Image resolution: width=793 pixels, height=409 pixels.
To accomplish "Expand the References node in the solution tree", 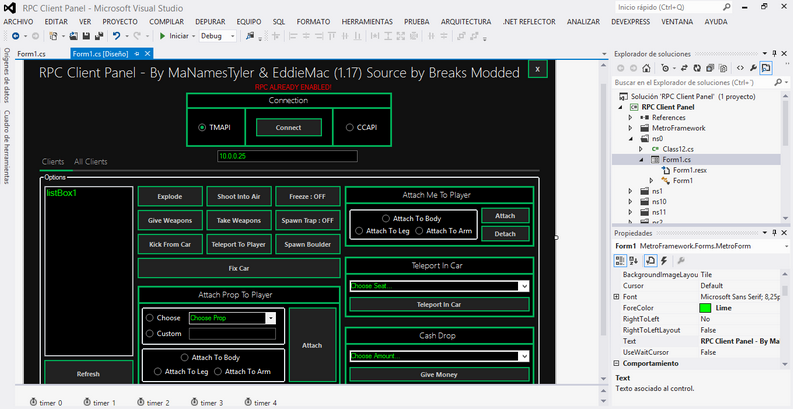I will point(630,117).
